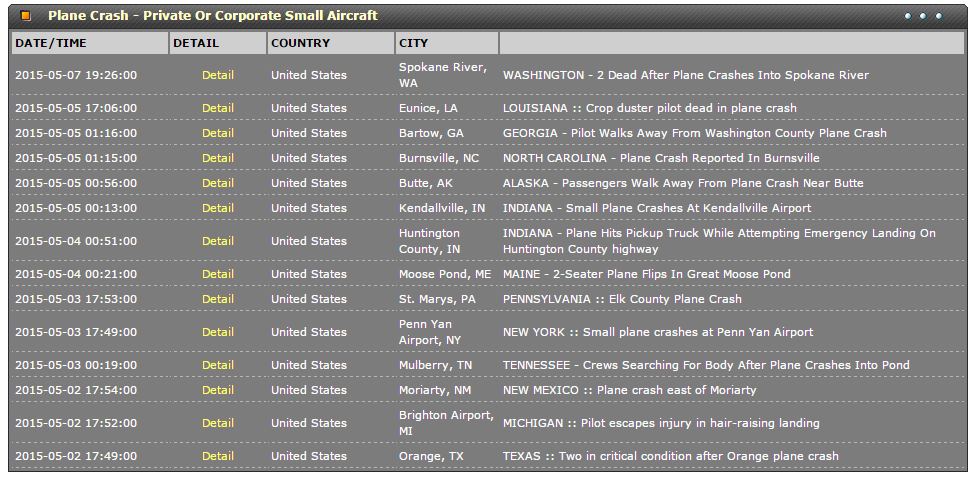Click the rightmost dot in the panel header
Image resolution: width=975 pixels, height=480 pixels.
939,16
